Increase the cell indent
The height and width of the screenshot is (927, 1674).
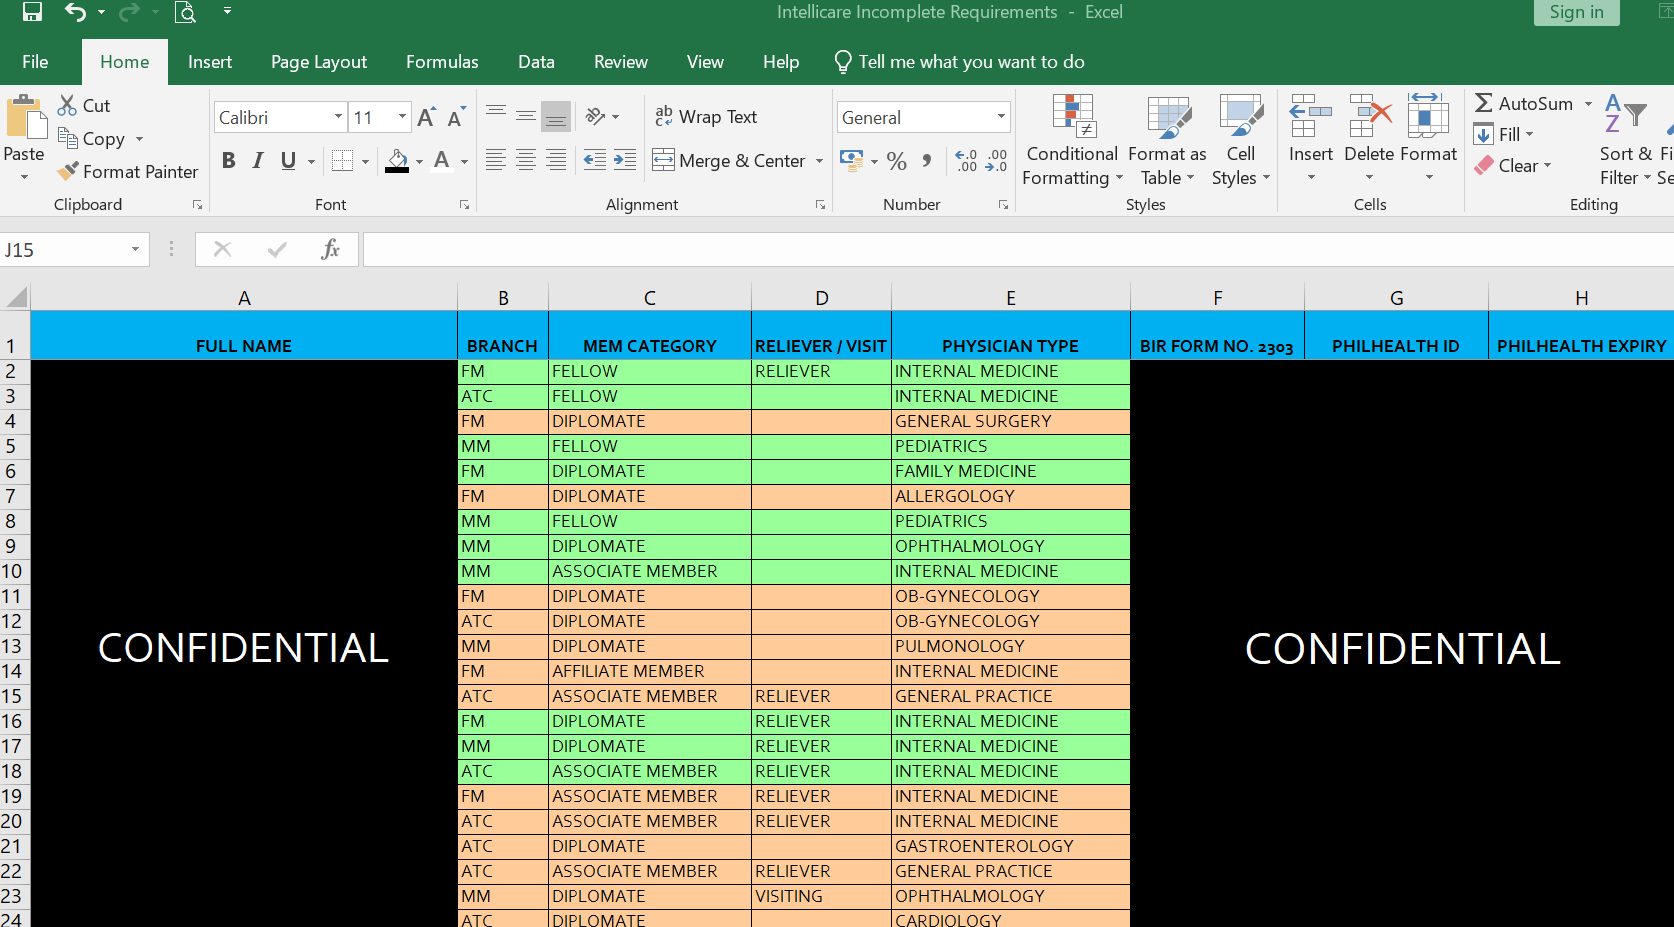(625, 160)
